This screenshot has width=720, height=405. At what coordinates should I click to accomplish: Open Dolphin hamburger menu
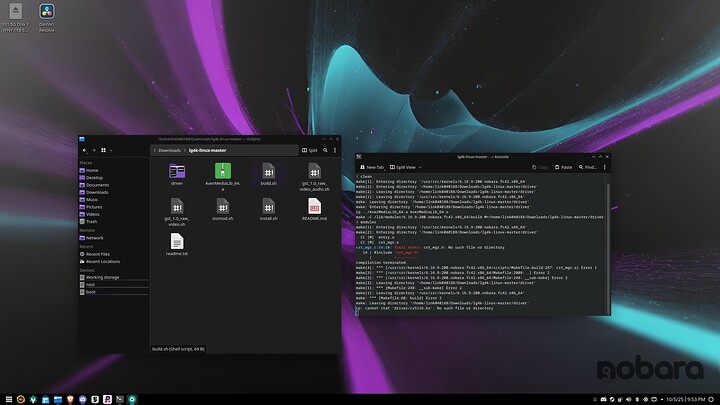click(335, 150)
